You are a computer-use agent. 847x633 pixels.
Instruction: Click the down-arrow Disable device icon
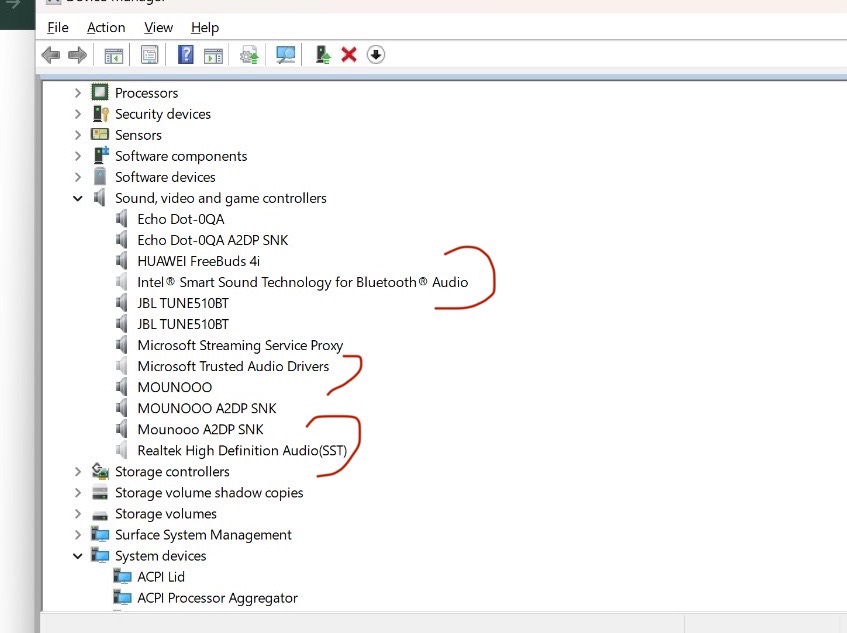pyautogui.click(x=376, y=55)
